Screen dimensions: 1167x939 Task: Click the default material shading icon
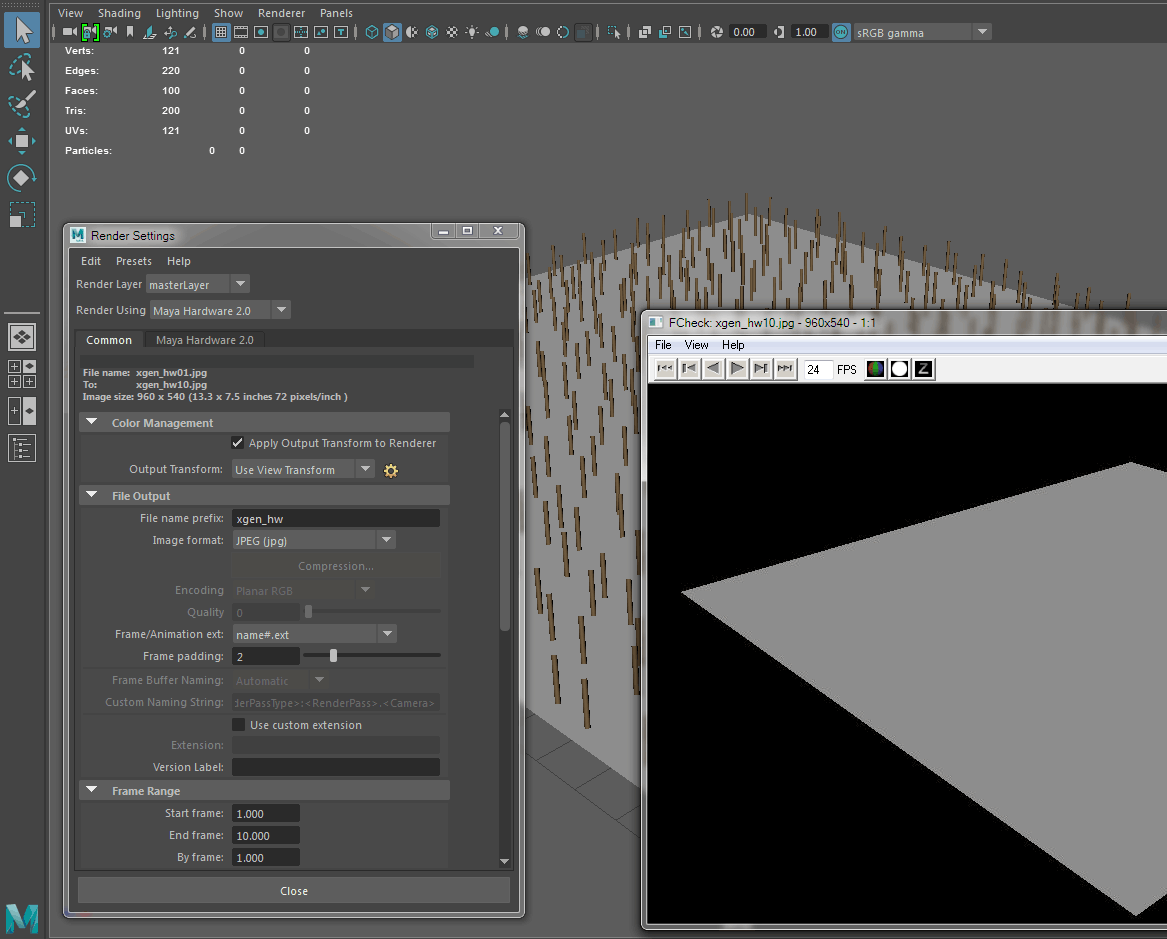tap(412, 31)
